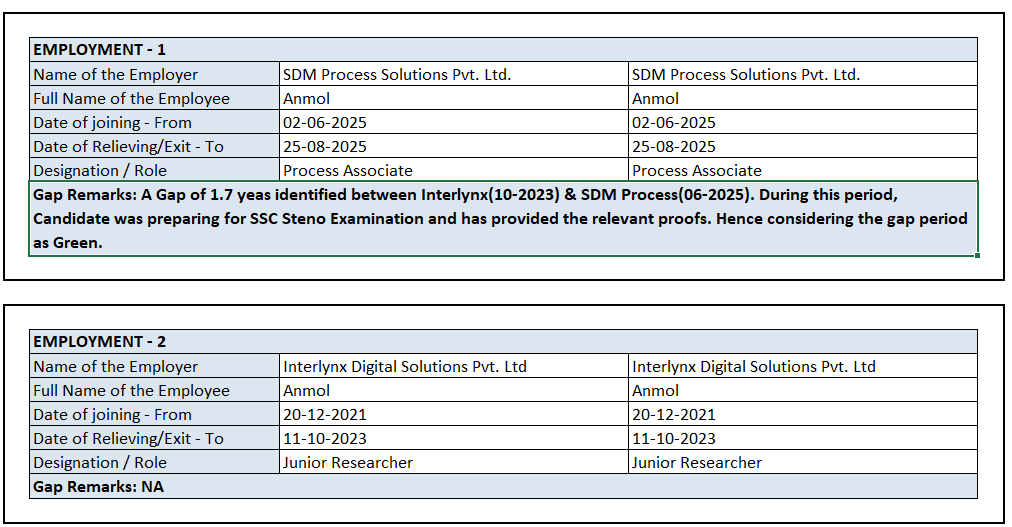The height and width of the screenshot is (527, 1012).
Task: Click the first SDM Process Solutions employer cell
Action: click(x=454, y=74)
